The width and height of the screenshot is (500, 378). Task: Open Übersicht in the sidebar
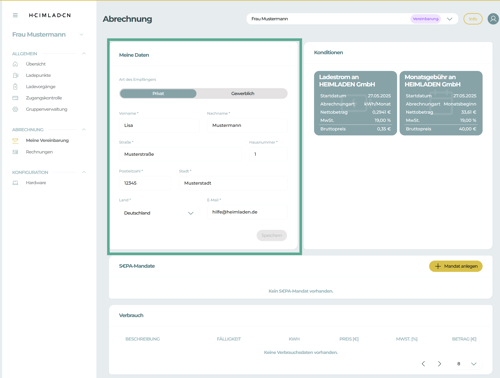coord(36,64)
